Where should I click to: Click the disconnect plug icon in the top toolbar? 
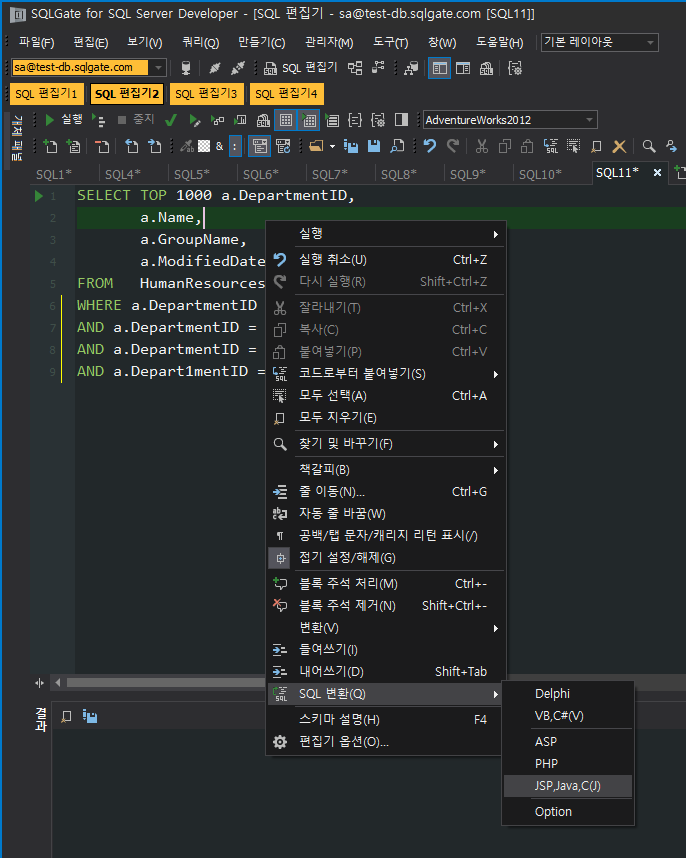(237, 68)
